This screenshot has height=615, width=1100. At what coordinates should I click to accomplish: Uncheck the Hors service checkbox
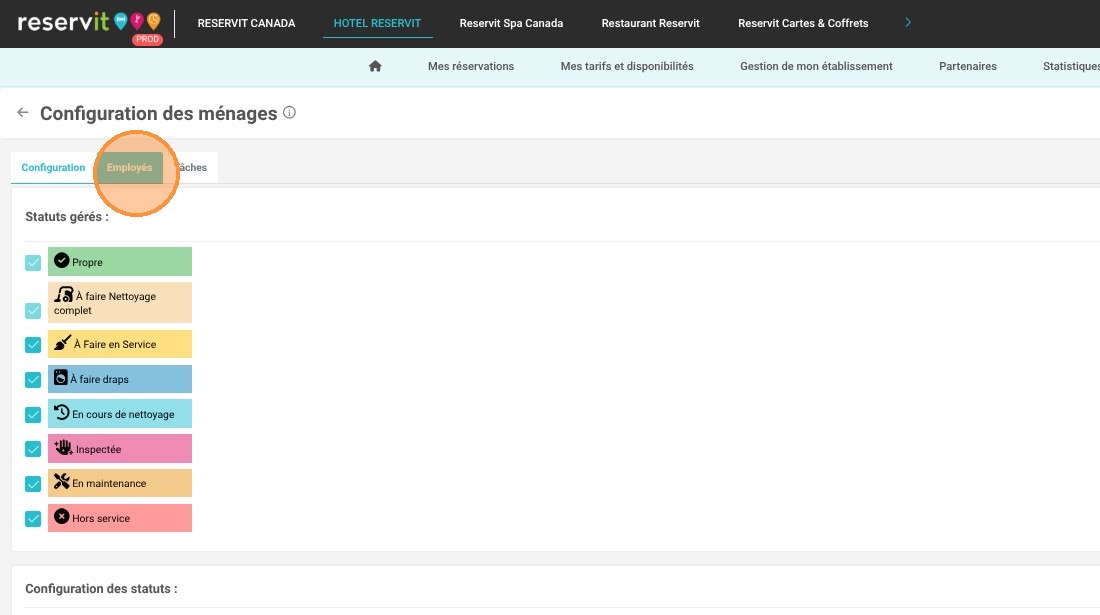tap(33, 519)
